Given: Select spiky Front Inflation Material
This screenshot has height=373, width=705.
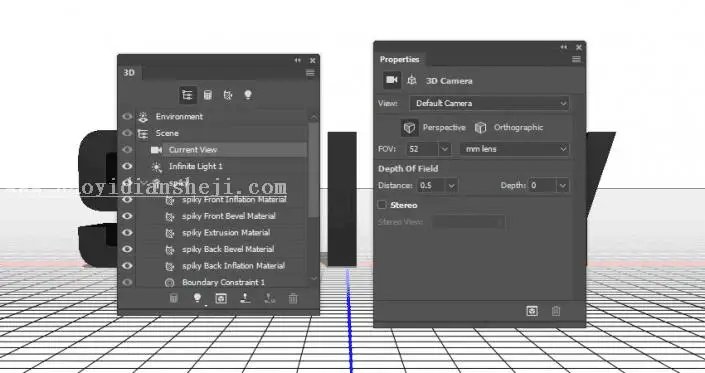Looking at the screenshot, I should click(x=222, y=200).
